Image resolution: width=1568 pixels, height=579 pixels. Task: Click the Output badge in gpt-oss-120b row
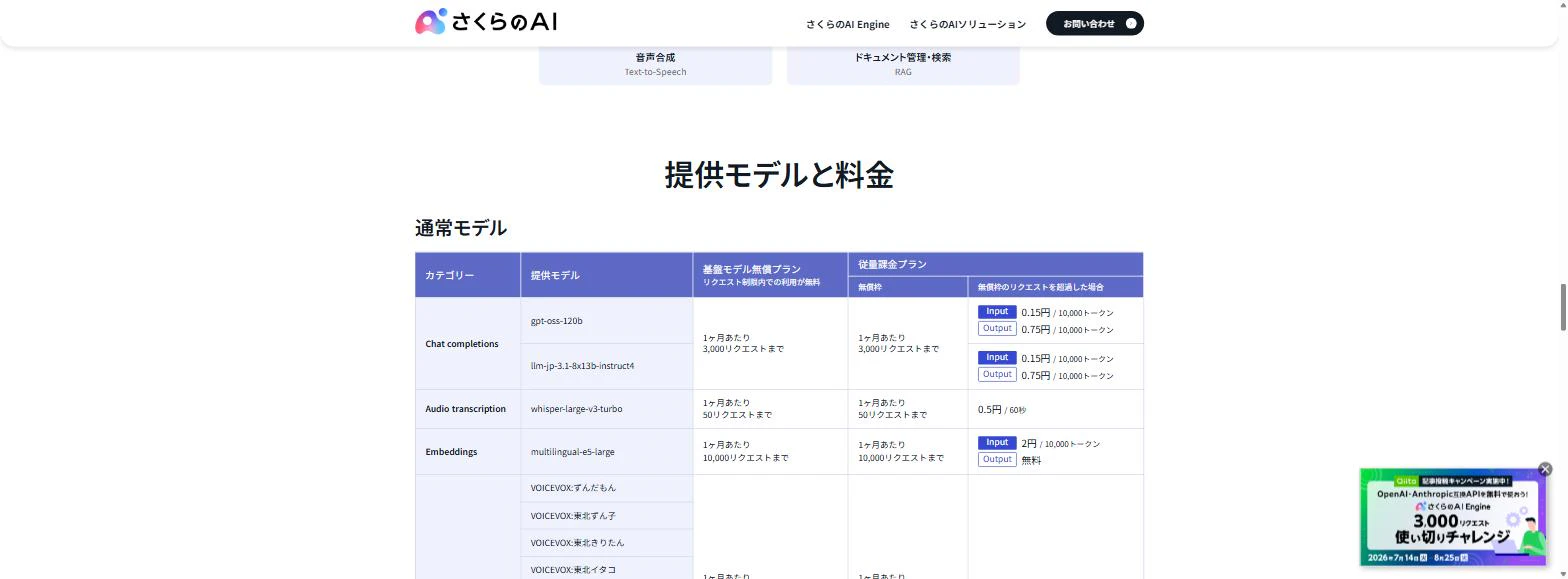point(997,328)
